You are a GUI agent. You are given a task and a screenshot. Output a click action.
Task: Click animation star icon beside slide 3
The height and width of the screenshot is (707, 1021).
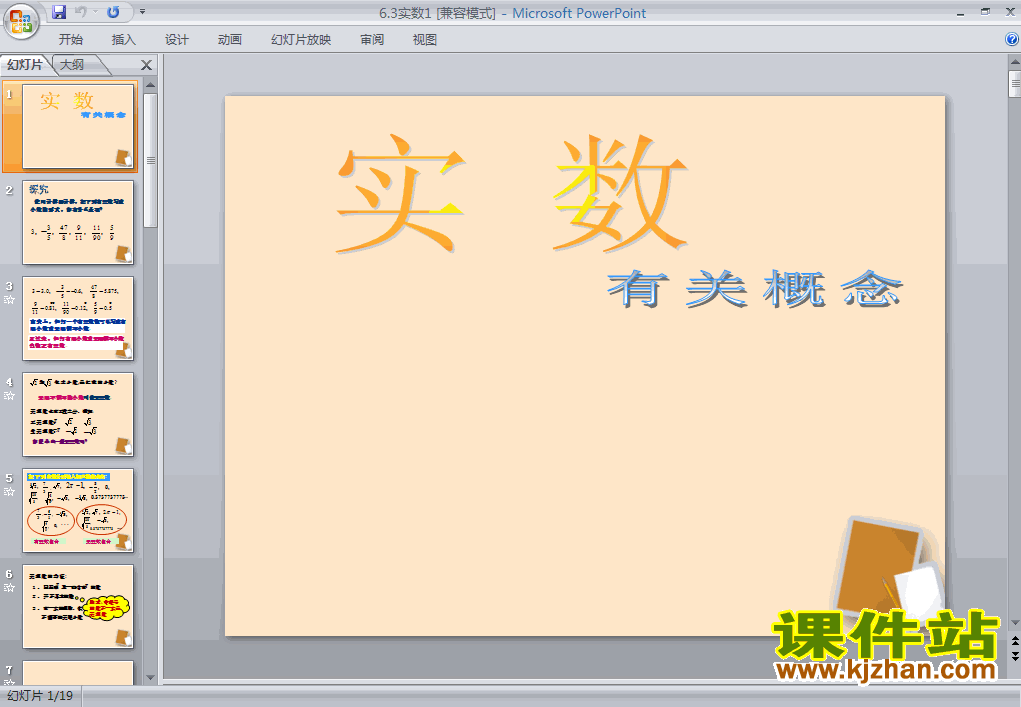pyautogui.click(x=9, y=300)
